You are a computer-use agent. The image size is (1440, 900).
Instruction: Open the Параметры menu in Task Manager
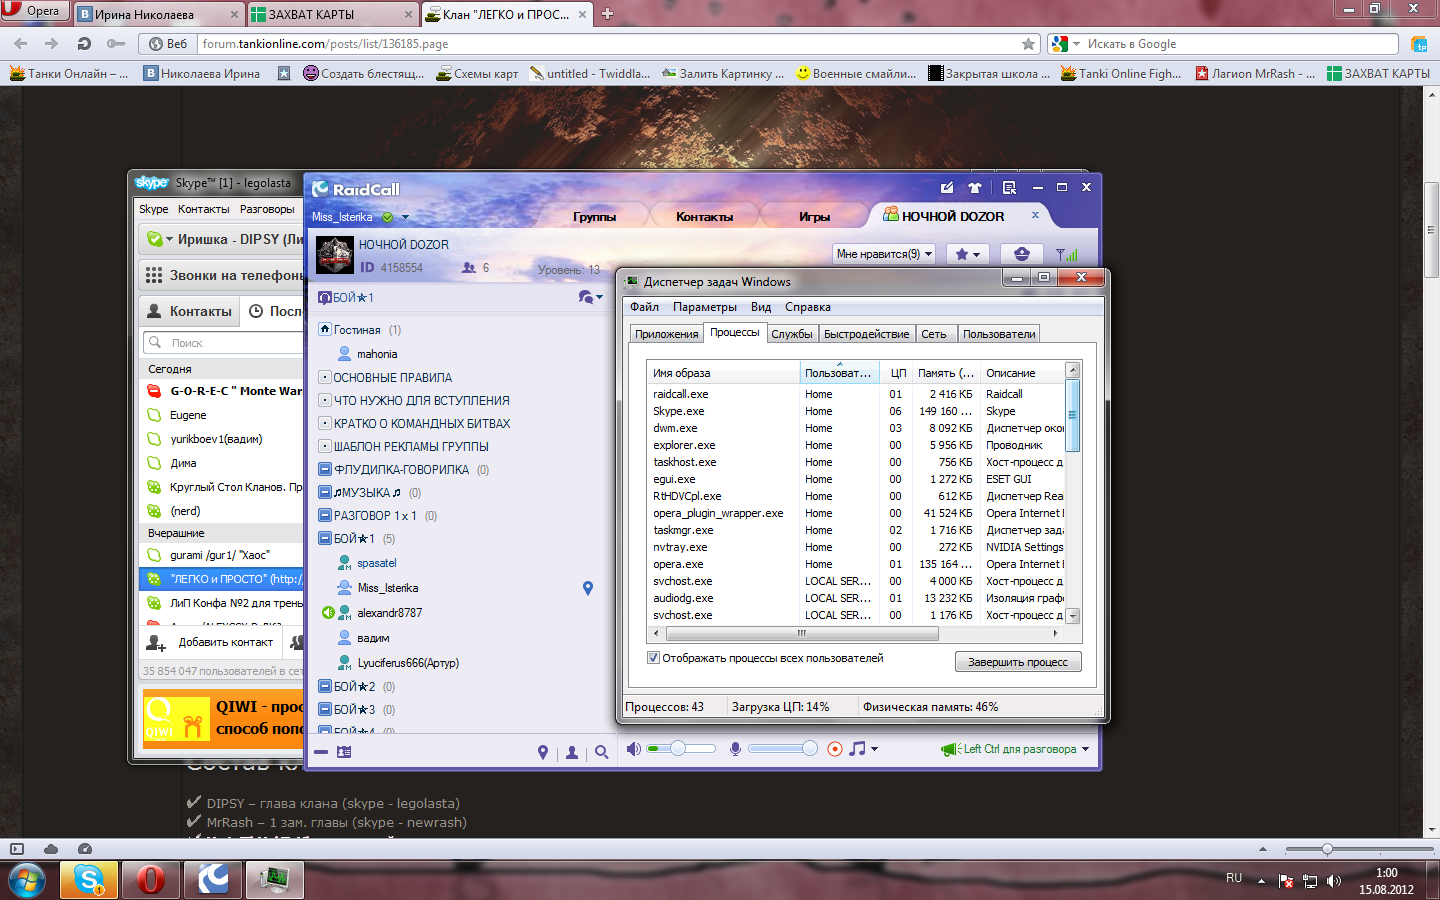705,307
